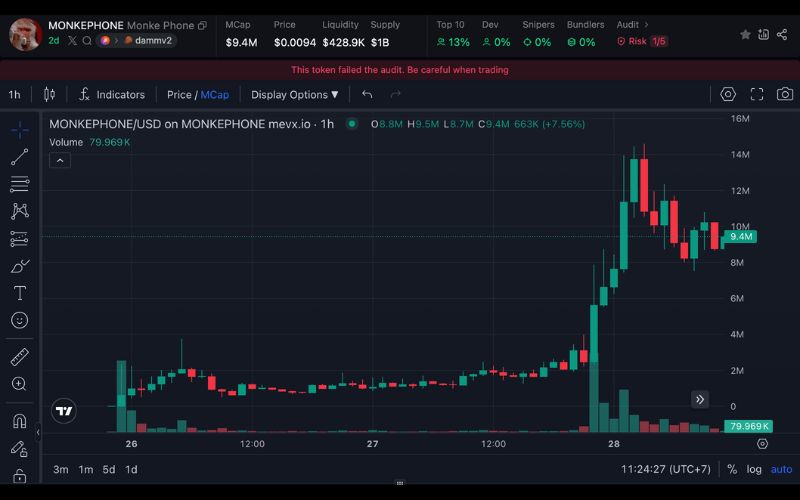Open timezone menu showing UTC+7
This screenshot has height=500, width=800.
point(665,469)
